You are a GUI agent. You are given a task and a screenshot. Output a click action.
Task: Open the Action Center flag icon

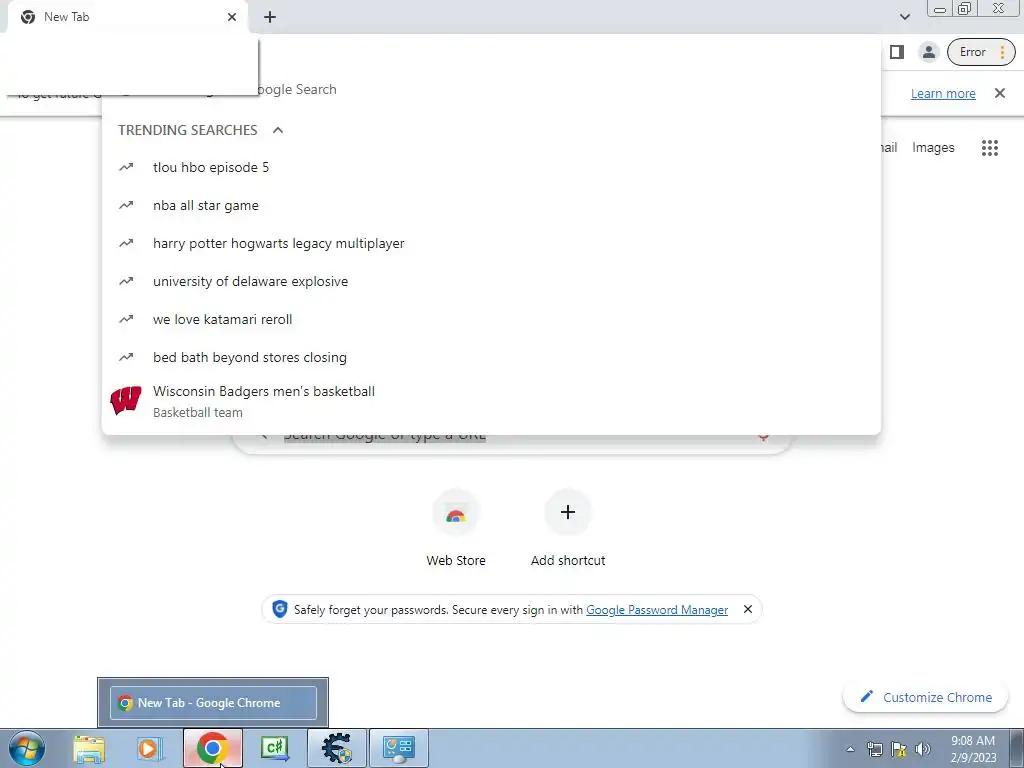point(899,749)
